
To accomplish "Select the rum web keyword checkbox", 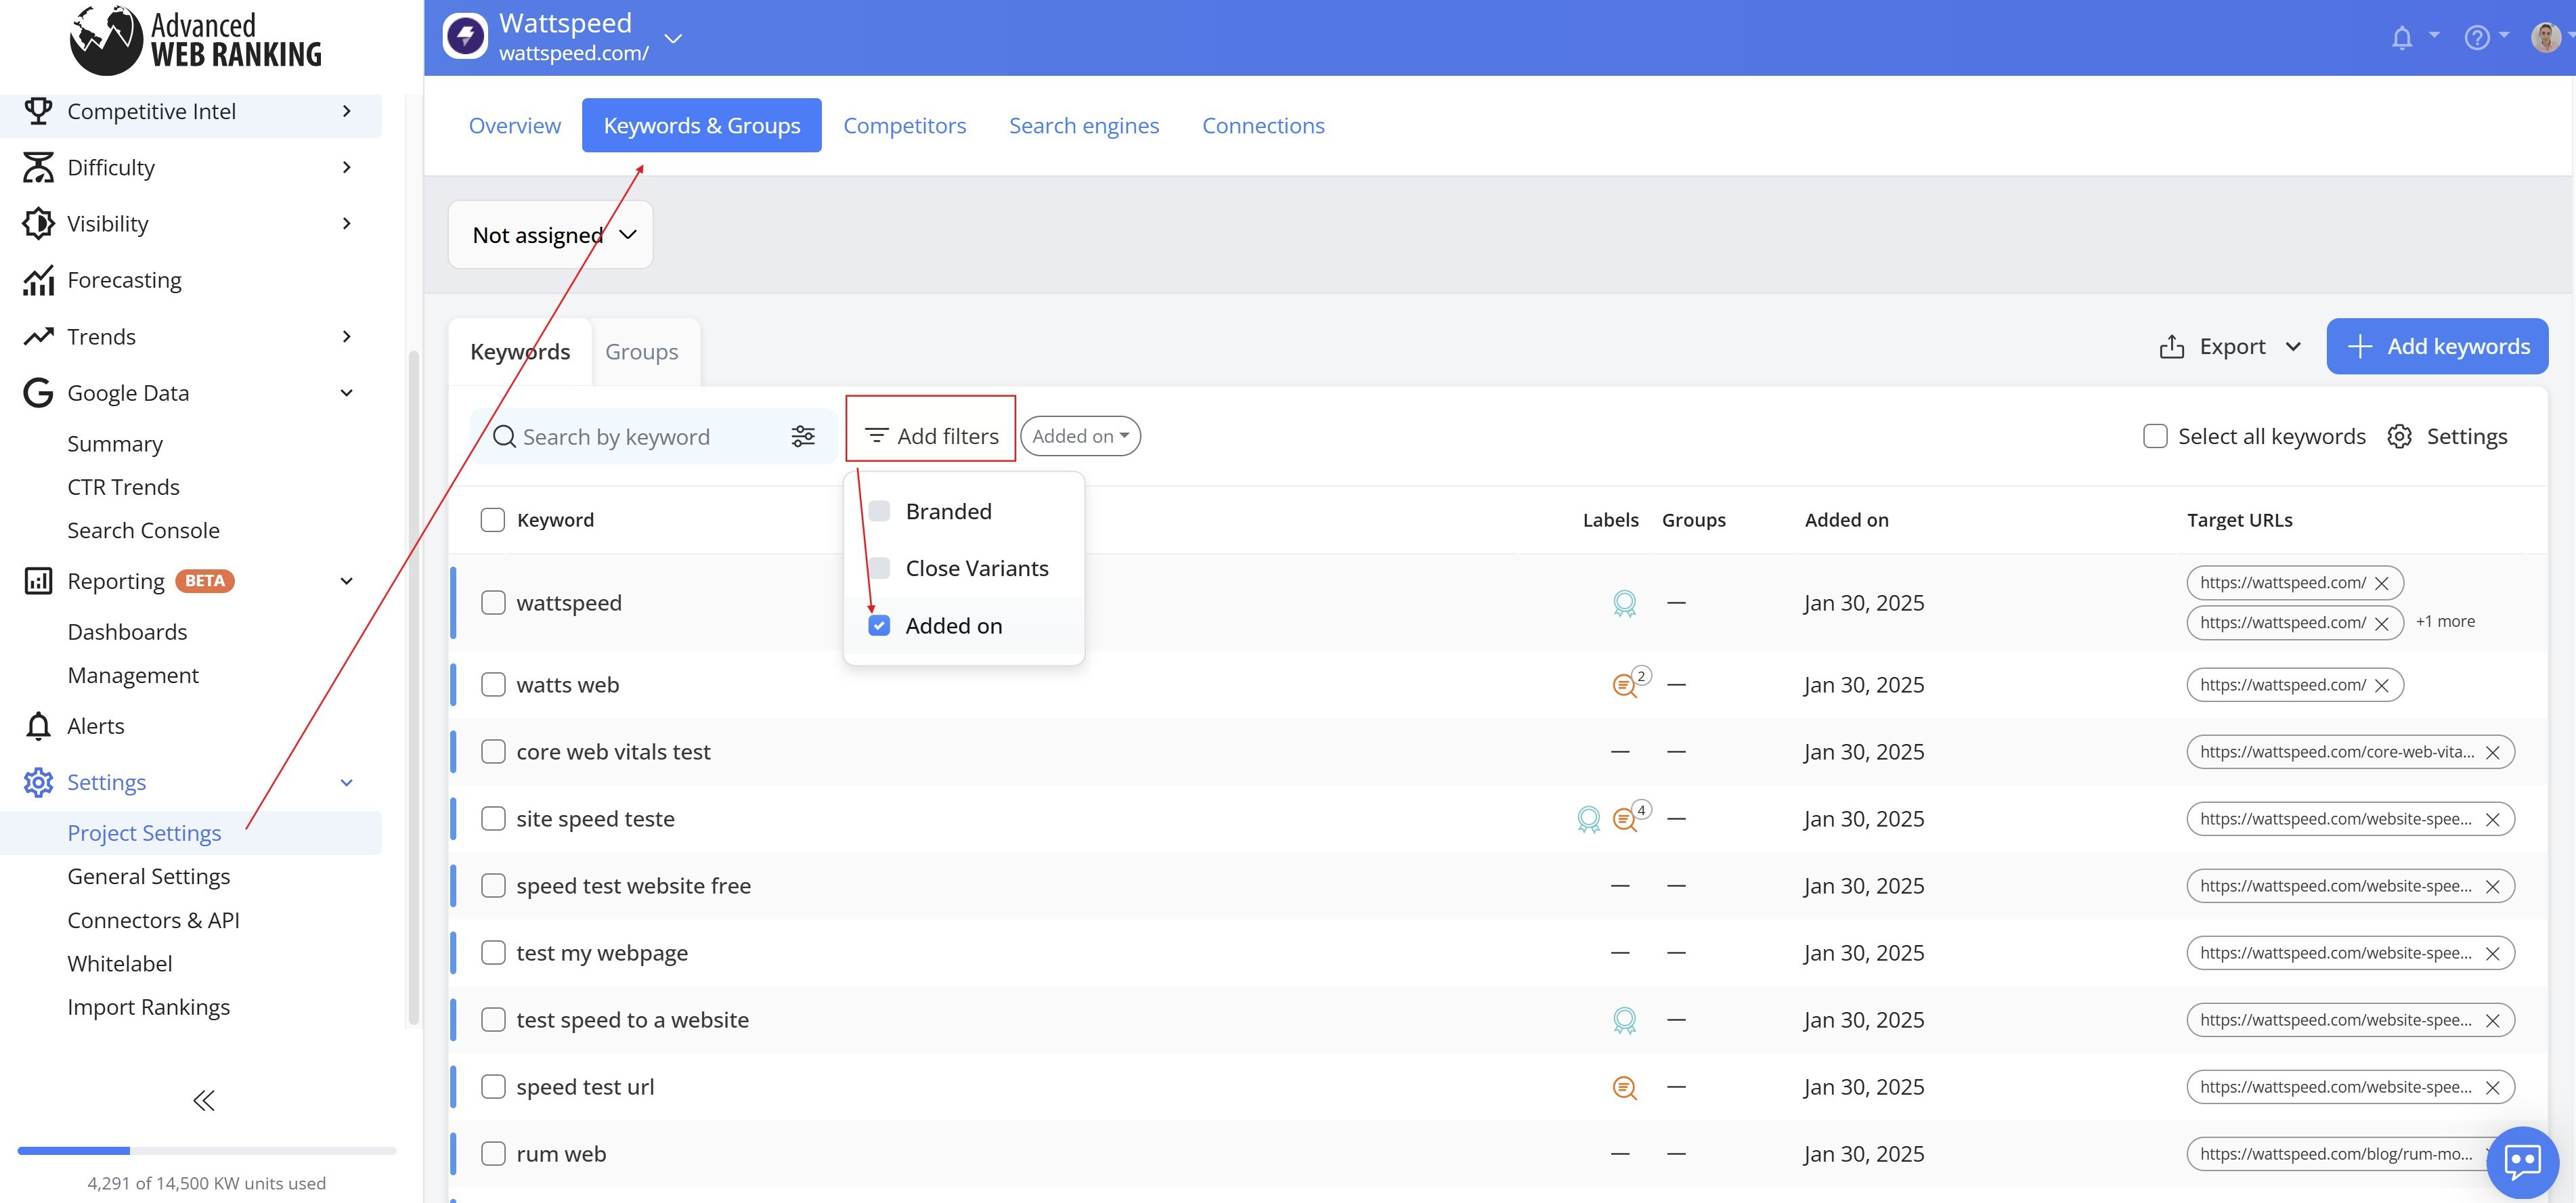I will pyautogui.click(x=493, y=1153).
